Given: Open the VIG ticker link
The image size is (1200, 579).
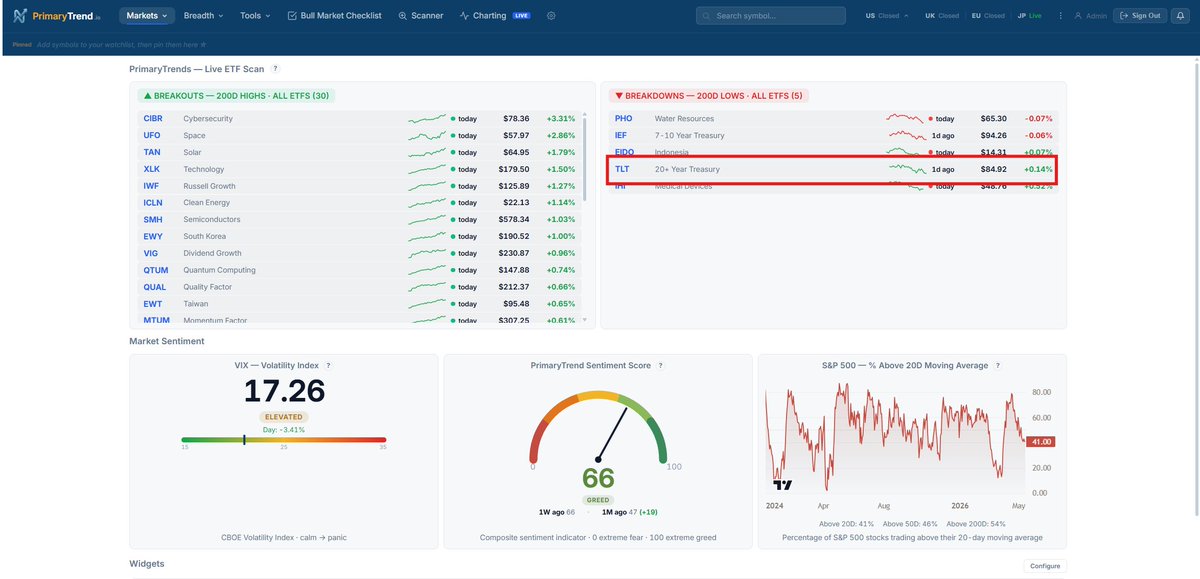Looking at the screenshot, I should pos(151,253).
